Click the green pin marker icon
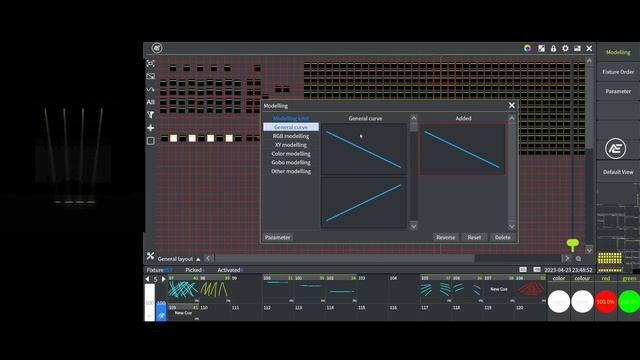 click(573, 245)
